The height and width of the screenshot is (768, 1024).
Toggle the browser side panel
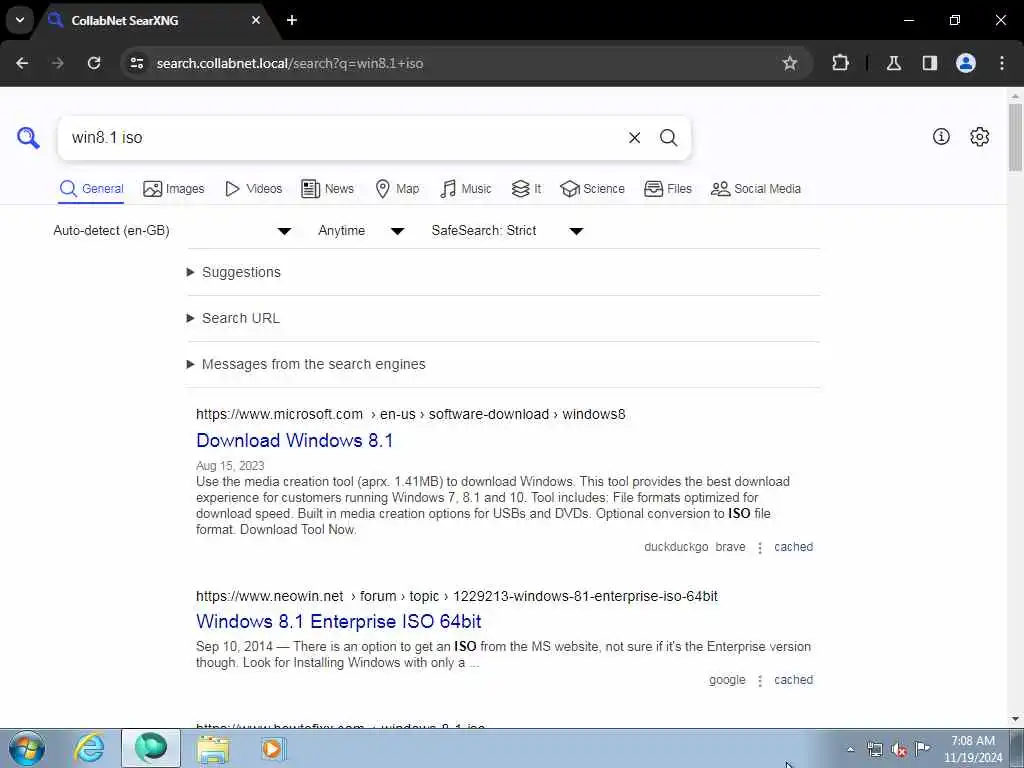click(x=930, y=63)
